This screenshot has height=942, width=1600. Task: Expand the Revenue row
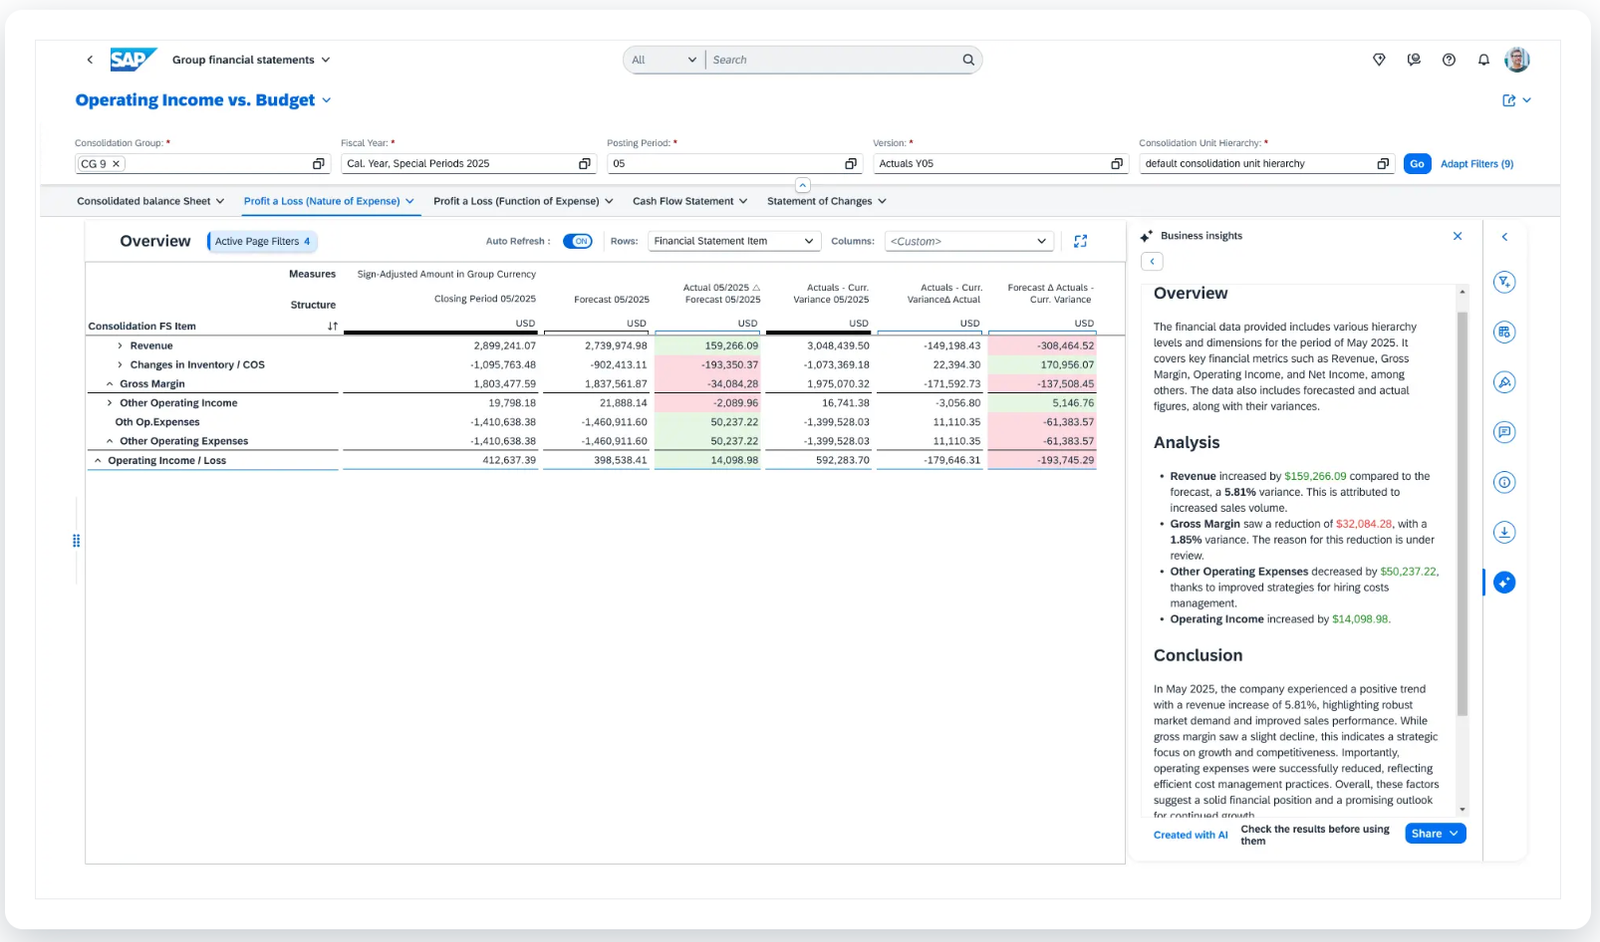click(x=120, y=346)
